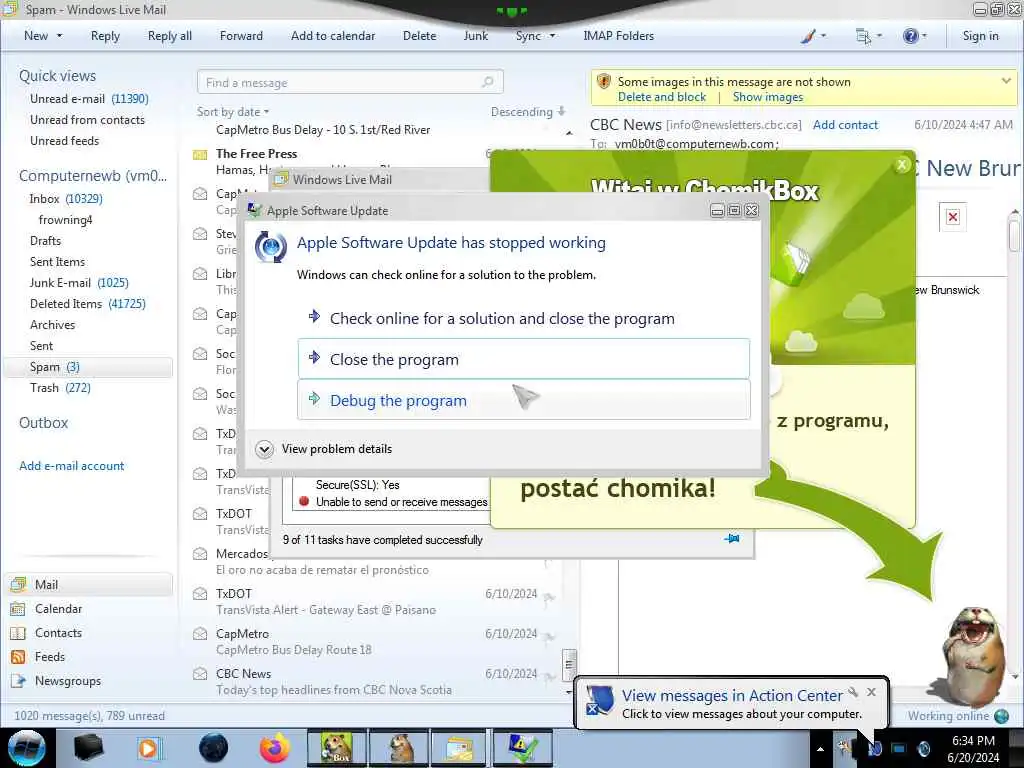Screen dimensions: 1024x768
Task: Choose Debug the program option
Action: 524,400
